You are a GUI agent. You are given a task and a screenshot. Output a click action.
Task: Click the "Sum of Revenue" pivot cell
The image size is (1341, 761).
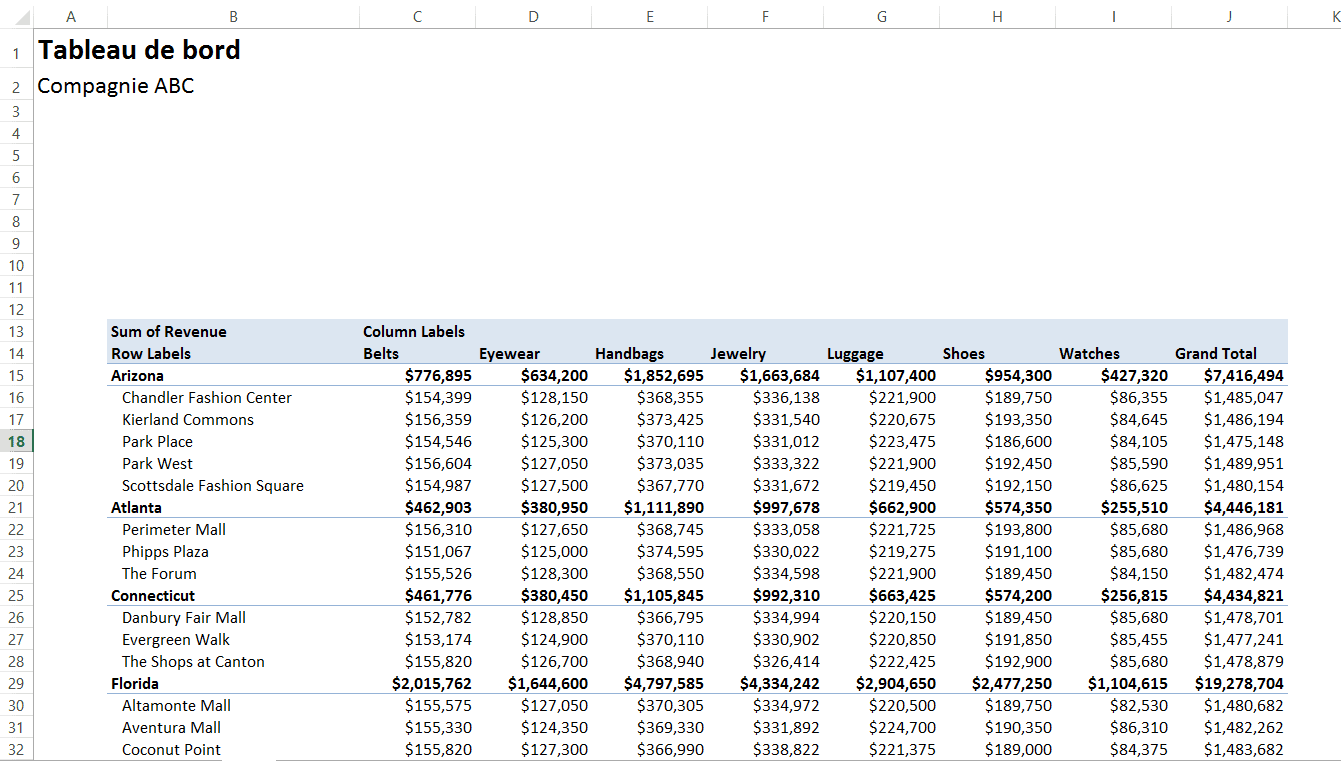169,331
